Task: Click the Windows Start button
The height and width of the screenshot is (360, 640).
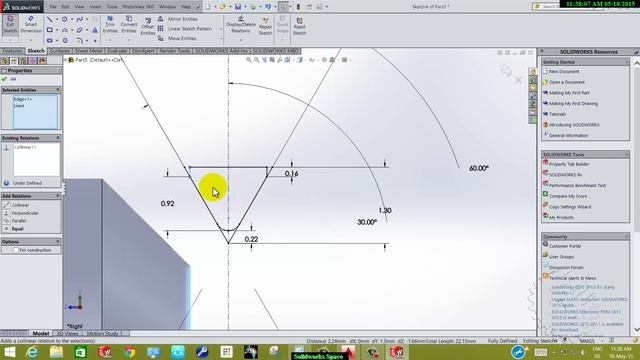Action: click(x=9, y=352)
